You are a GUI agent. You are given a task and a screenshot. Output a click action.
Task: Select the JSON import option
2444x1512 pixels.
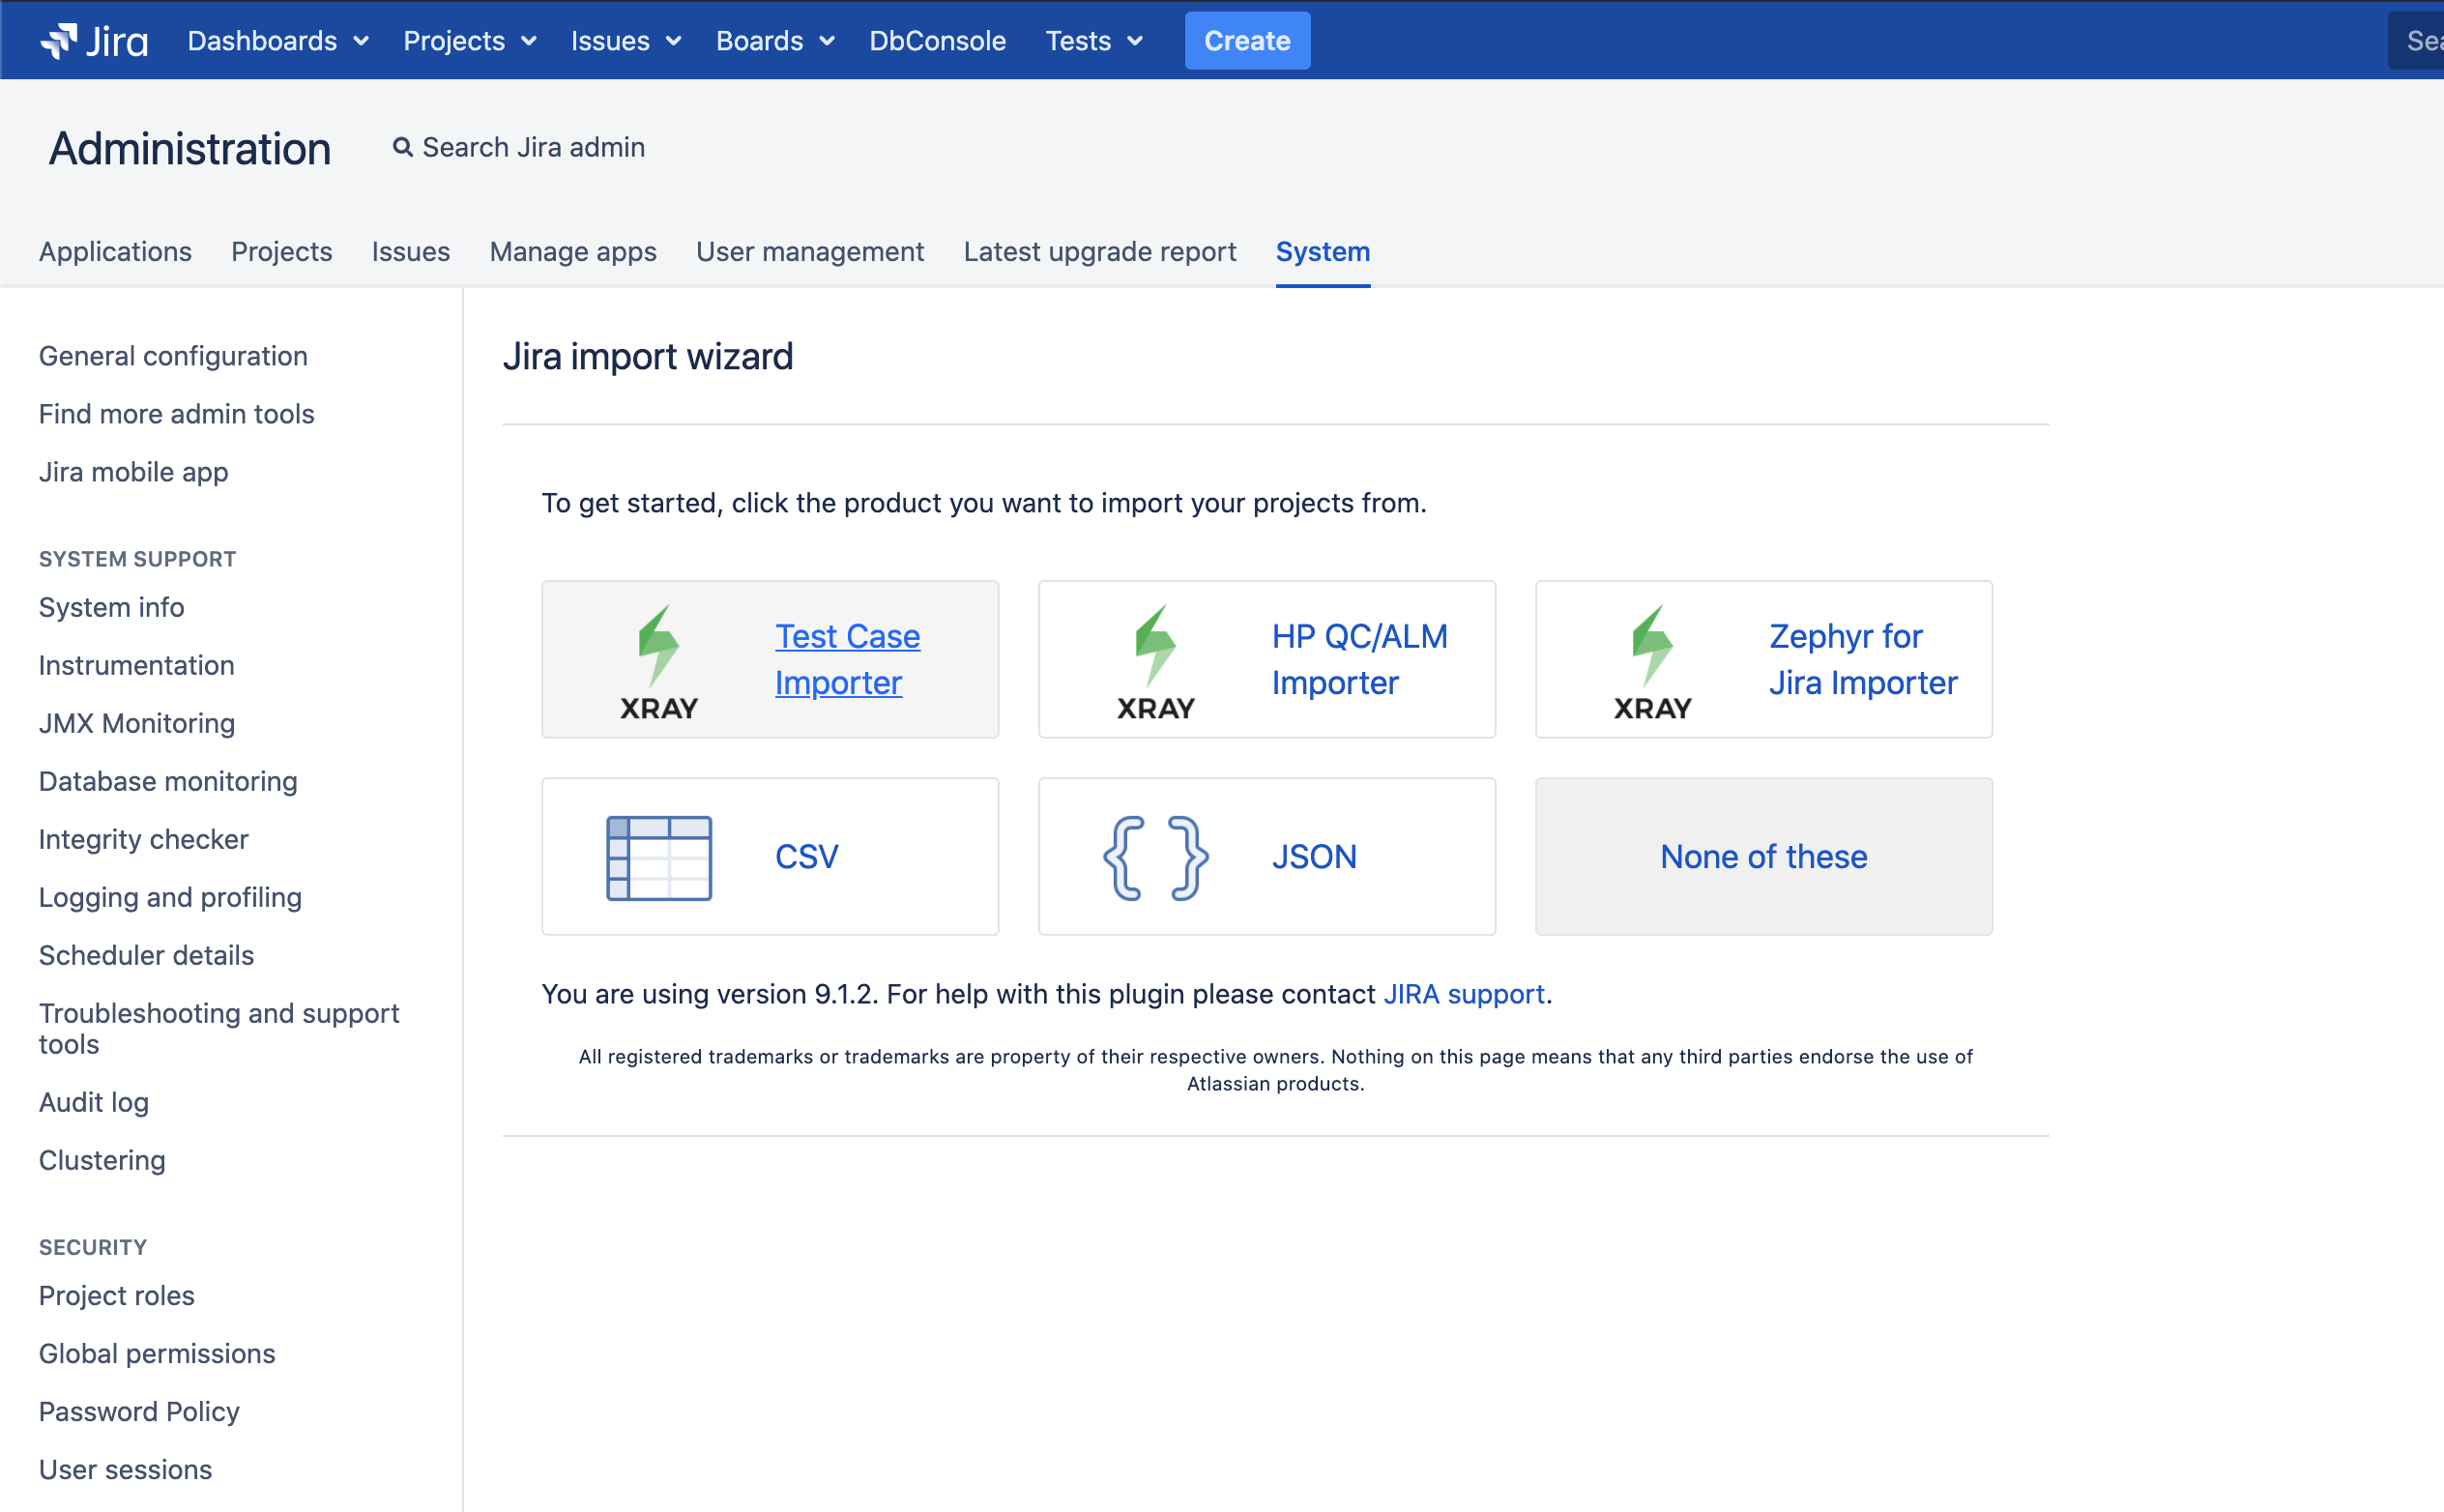(x=1267, y=857)
